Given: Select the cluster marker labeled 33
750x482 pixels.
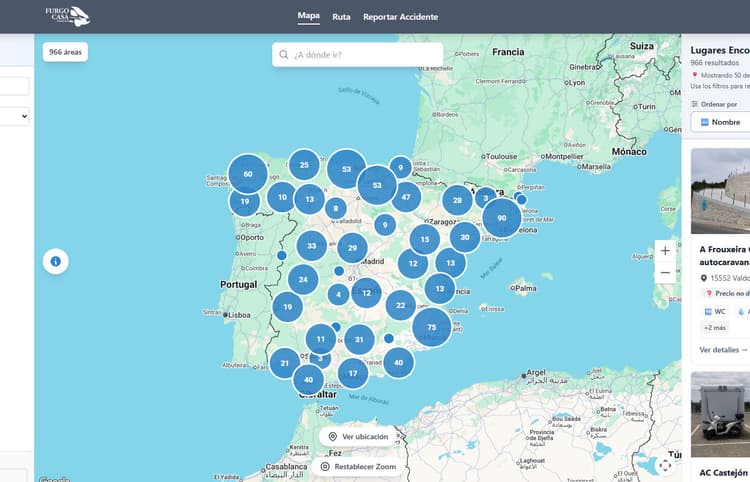Looking at the screenshot, I should (311, 246).
